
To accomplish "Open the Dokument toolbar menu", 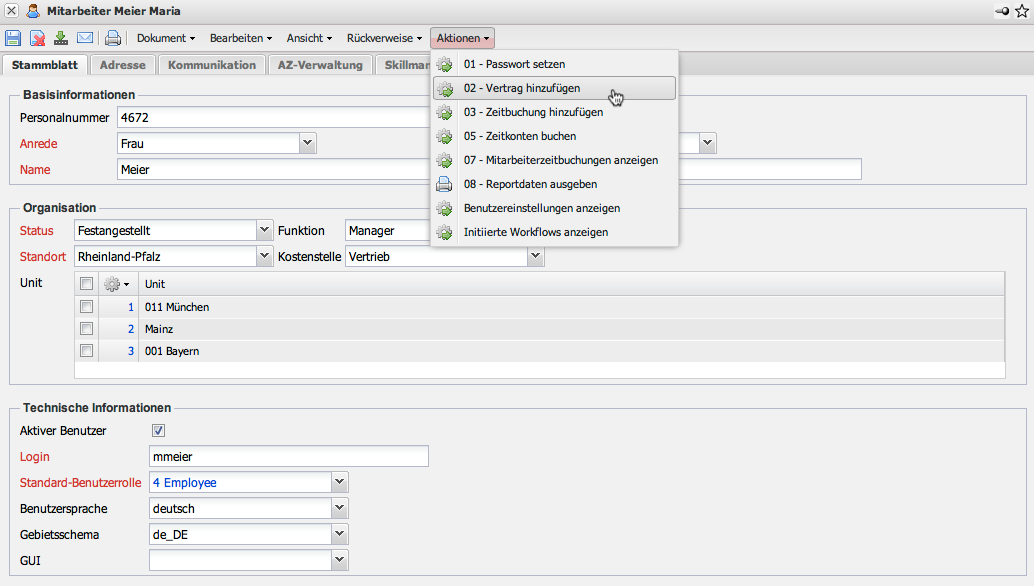I will tap(166, 38).
